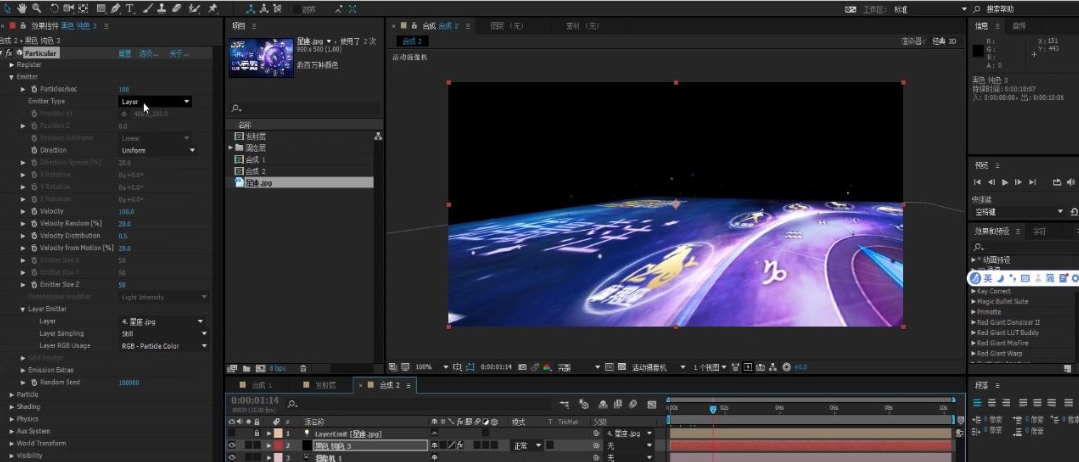Select the Rotation tool

tap(54, 8)
